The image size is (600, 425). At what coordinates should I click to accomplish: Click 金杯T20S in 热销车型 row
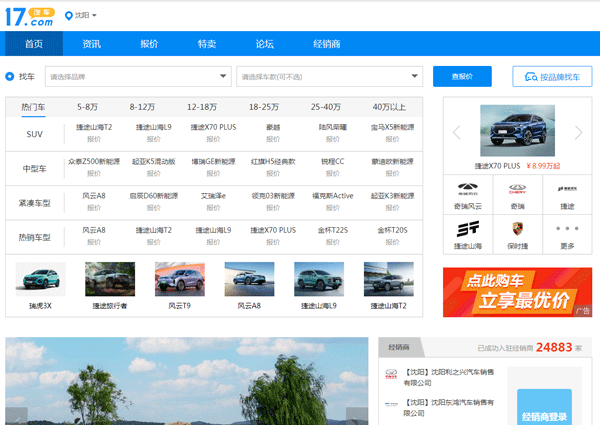(x=392, y=230)
